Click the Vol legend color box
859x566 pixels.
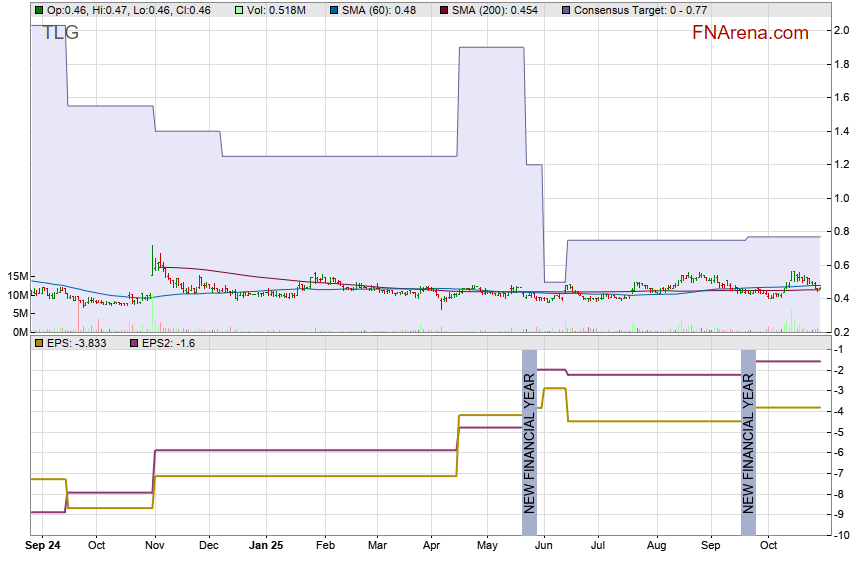(239, 10)
